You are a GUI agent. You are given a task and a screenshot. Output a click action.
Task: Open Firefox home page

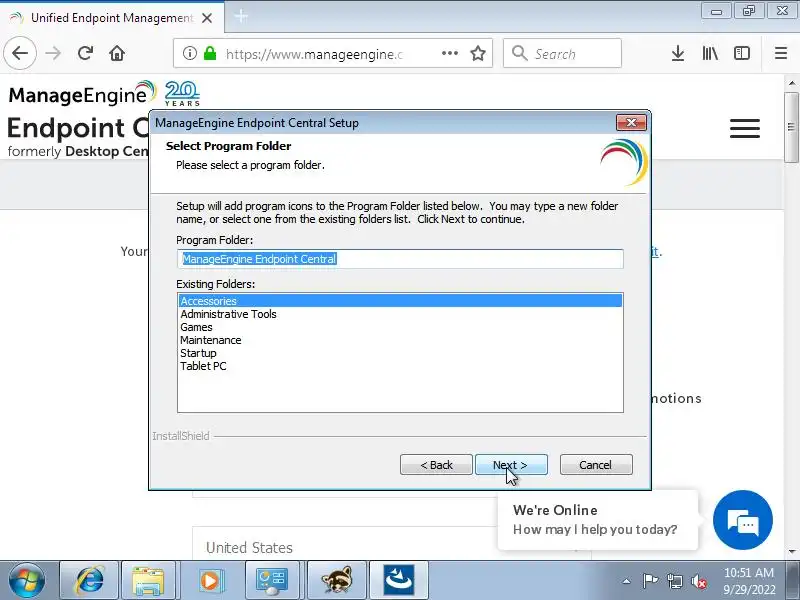click(117, 53)
